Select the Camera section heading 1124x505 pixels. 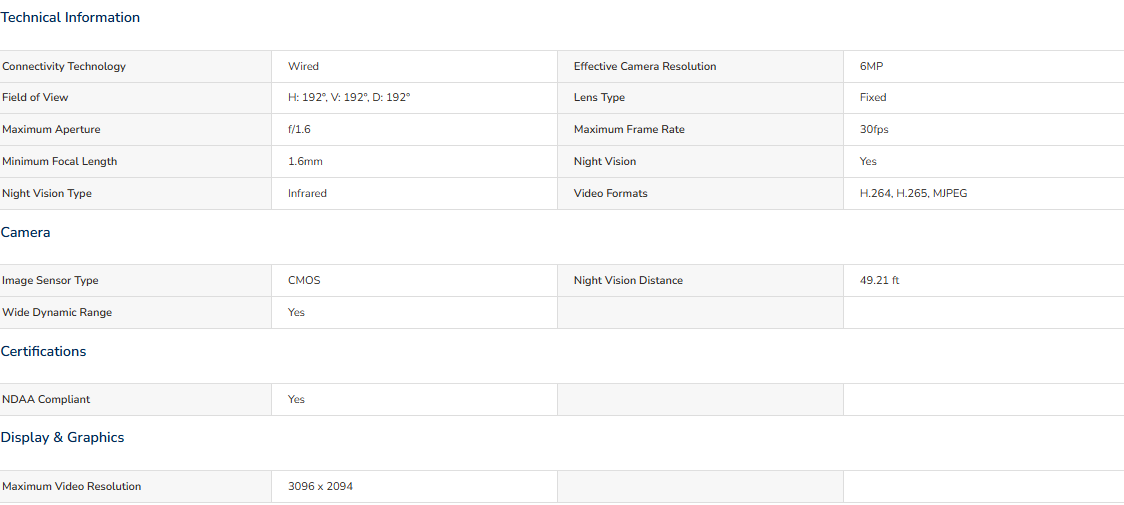25,232
